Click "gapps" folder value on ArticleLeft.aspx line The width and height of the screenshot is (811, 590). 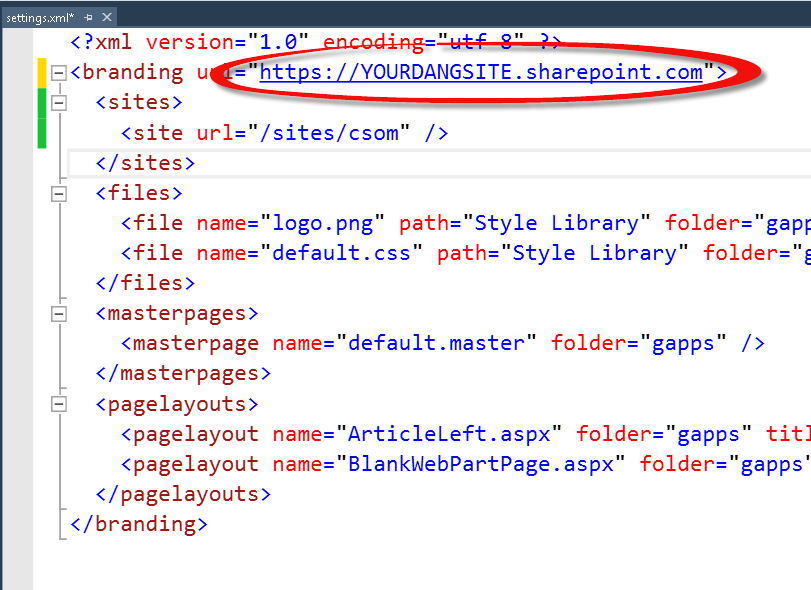tap(709, 434)
